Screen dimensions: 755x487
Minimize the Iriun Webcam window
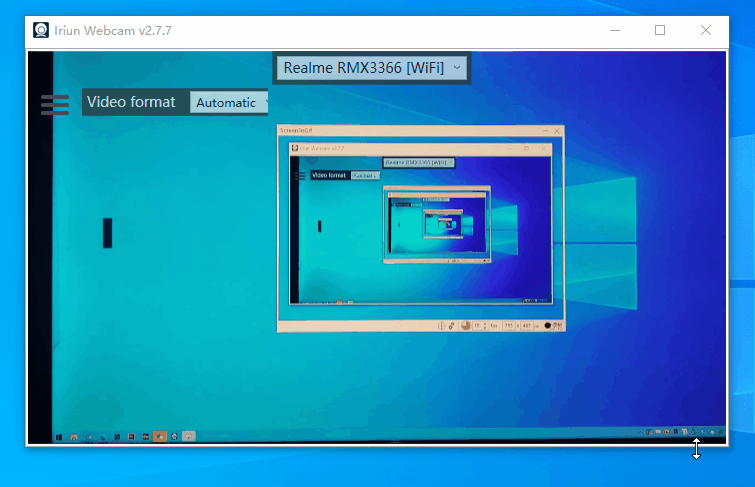[x=615, y=30]
